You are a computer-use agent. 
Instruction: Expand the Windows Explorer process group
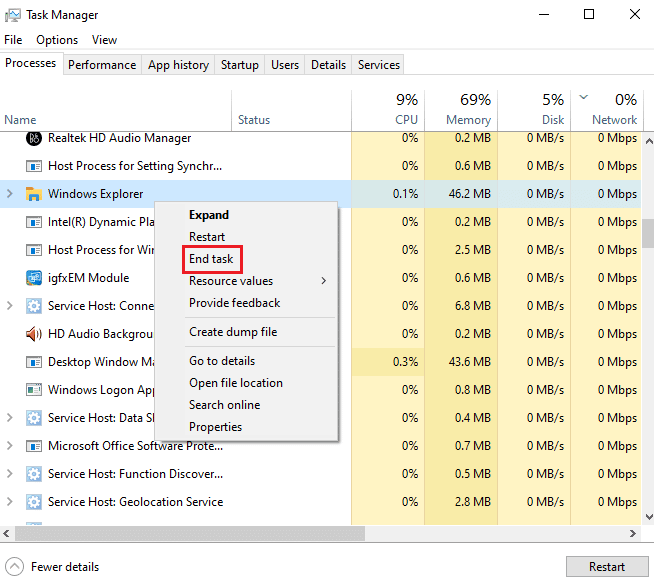click(10, 193)
